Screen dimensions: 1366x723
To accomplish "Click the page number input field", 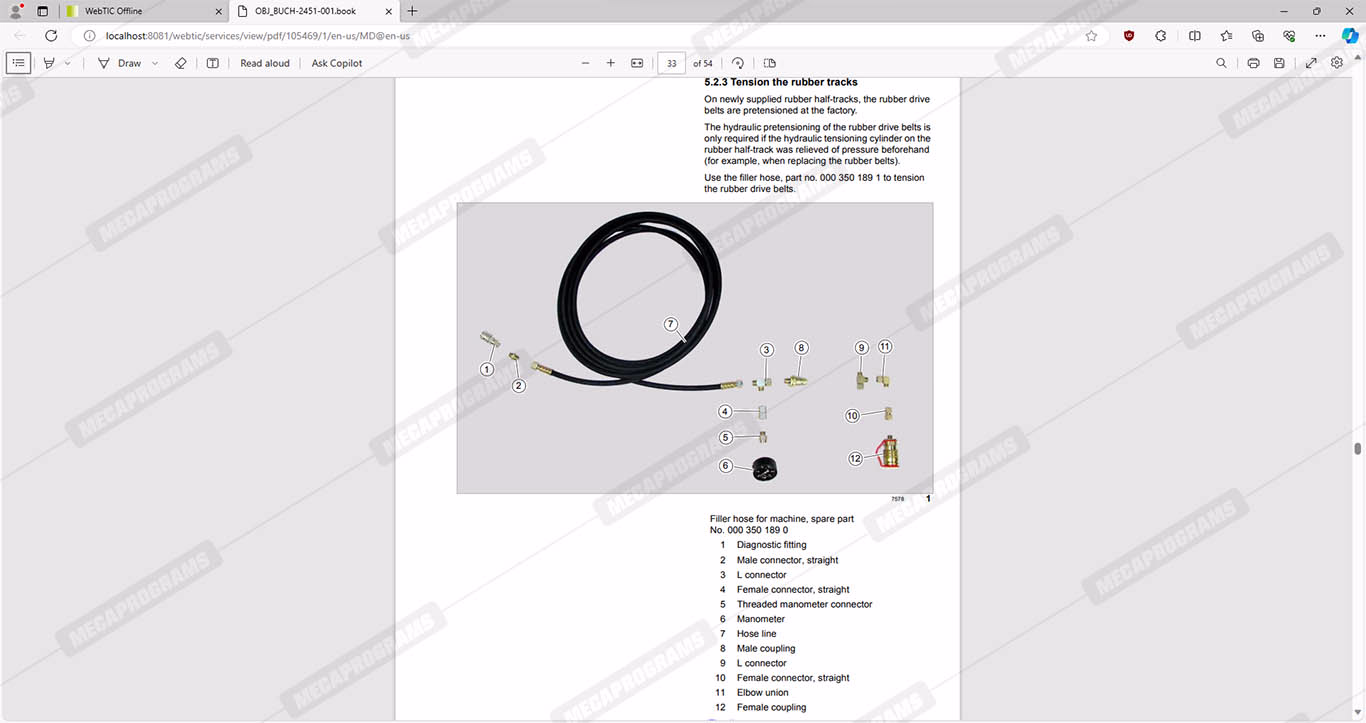I will click(x=671, y=63).
